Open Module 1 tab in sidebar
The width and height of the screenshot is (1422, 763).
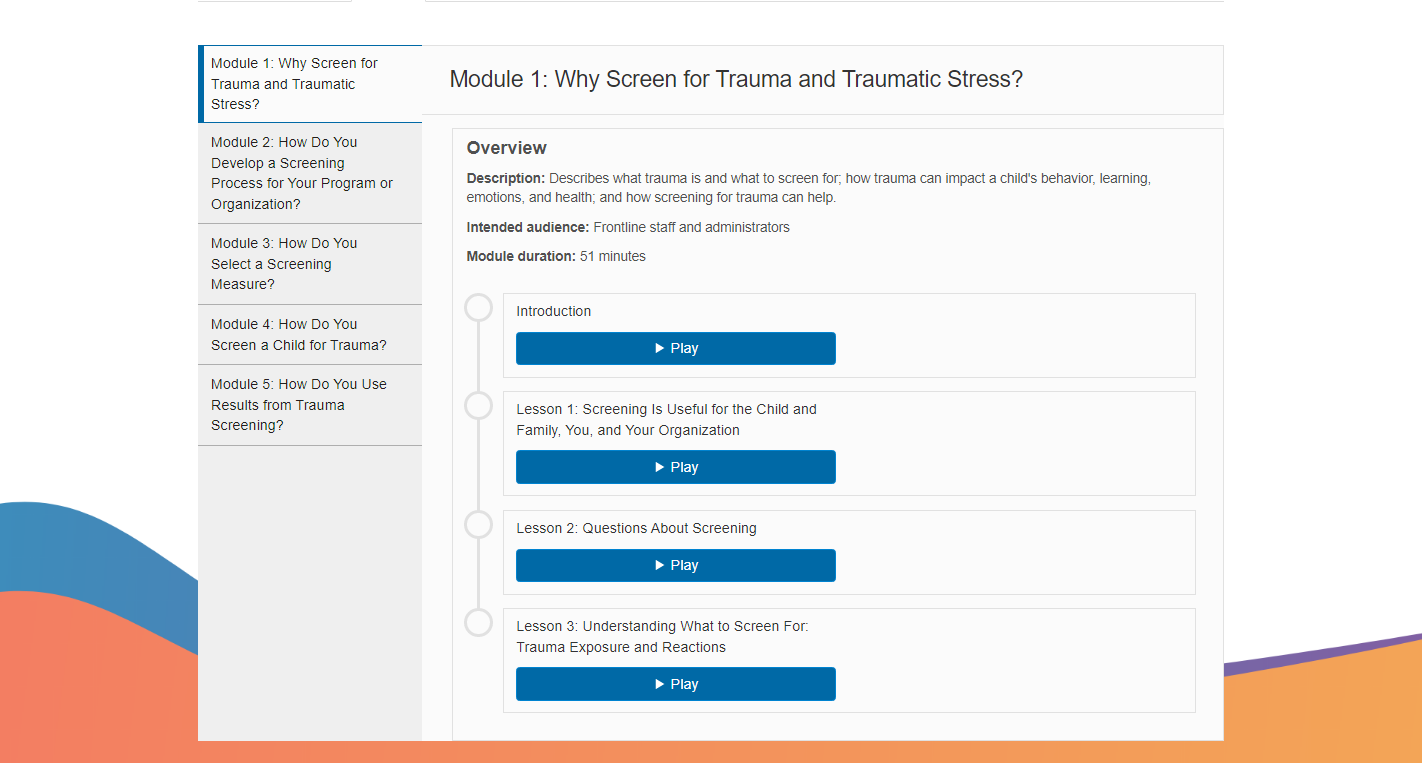pos(310,84)
